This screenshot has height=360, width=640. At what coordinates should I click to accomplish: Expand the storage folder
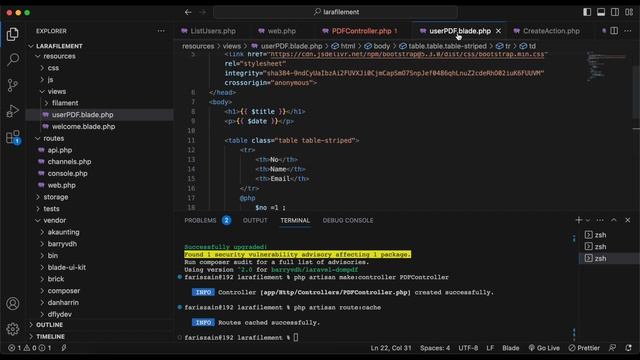pyautogui.click(x=56, y=197)
